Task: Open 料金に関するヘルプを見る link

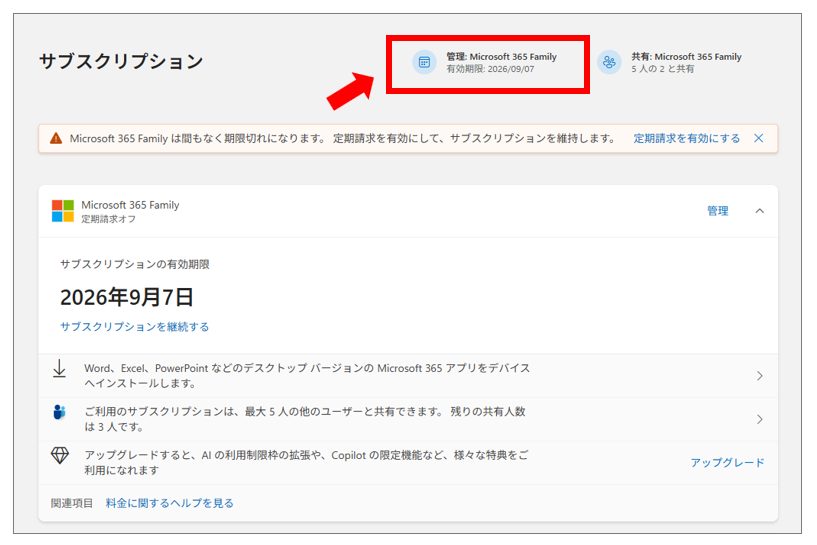Action: 170,503
